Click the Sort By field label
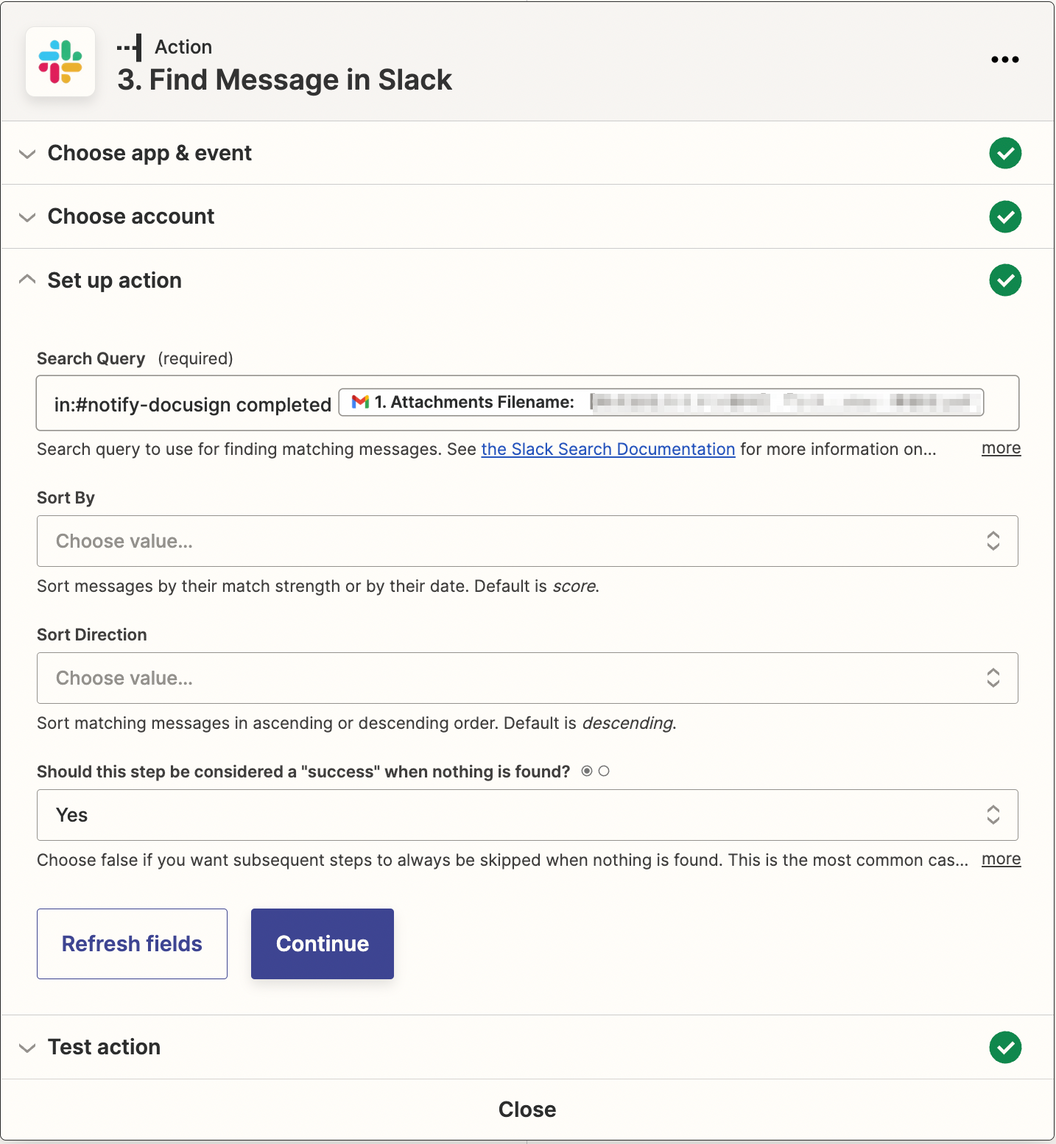The width and height of the screenshot is (1056, 1144). coord(66,498)
